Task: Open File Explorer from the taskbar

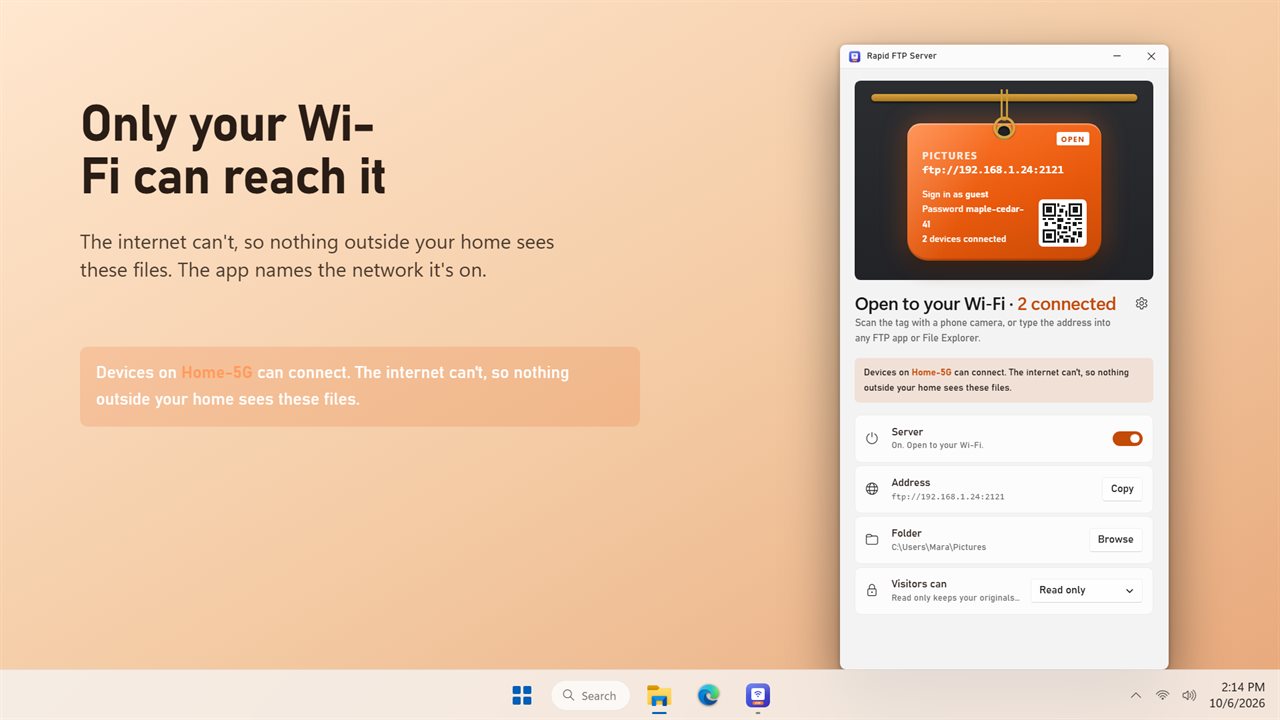Action: (658, 695)
